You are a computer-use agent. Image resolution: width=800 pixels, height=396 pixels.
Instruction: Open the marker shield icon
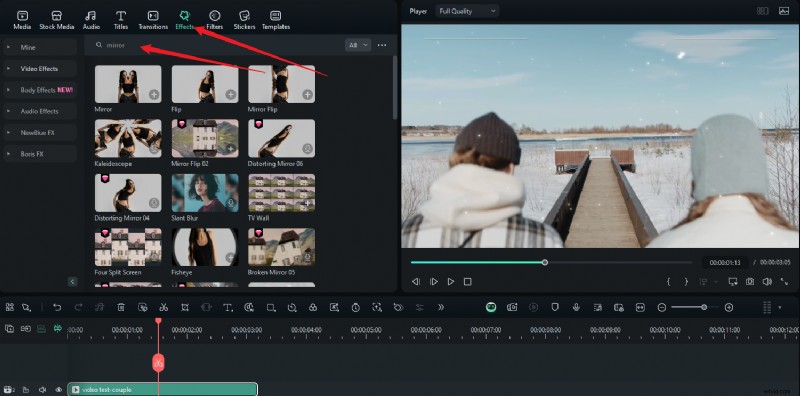pos(555,307)
